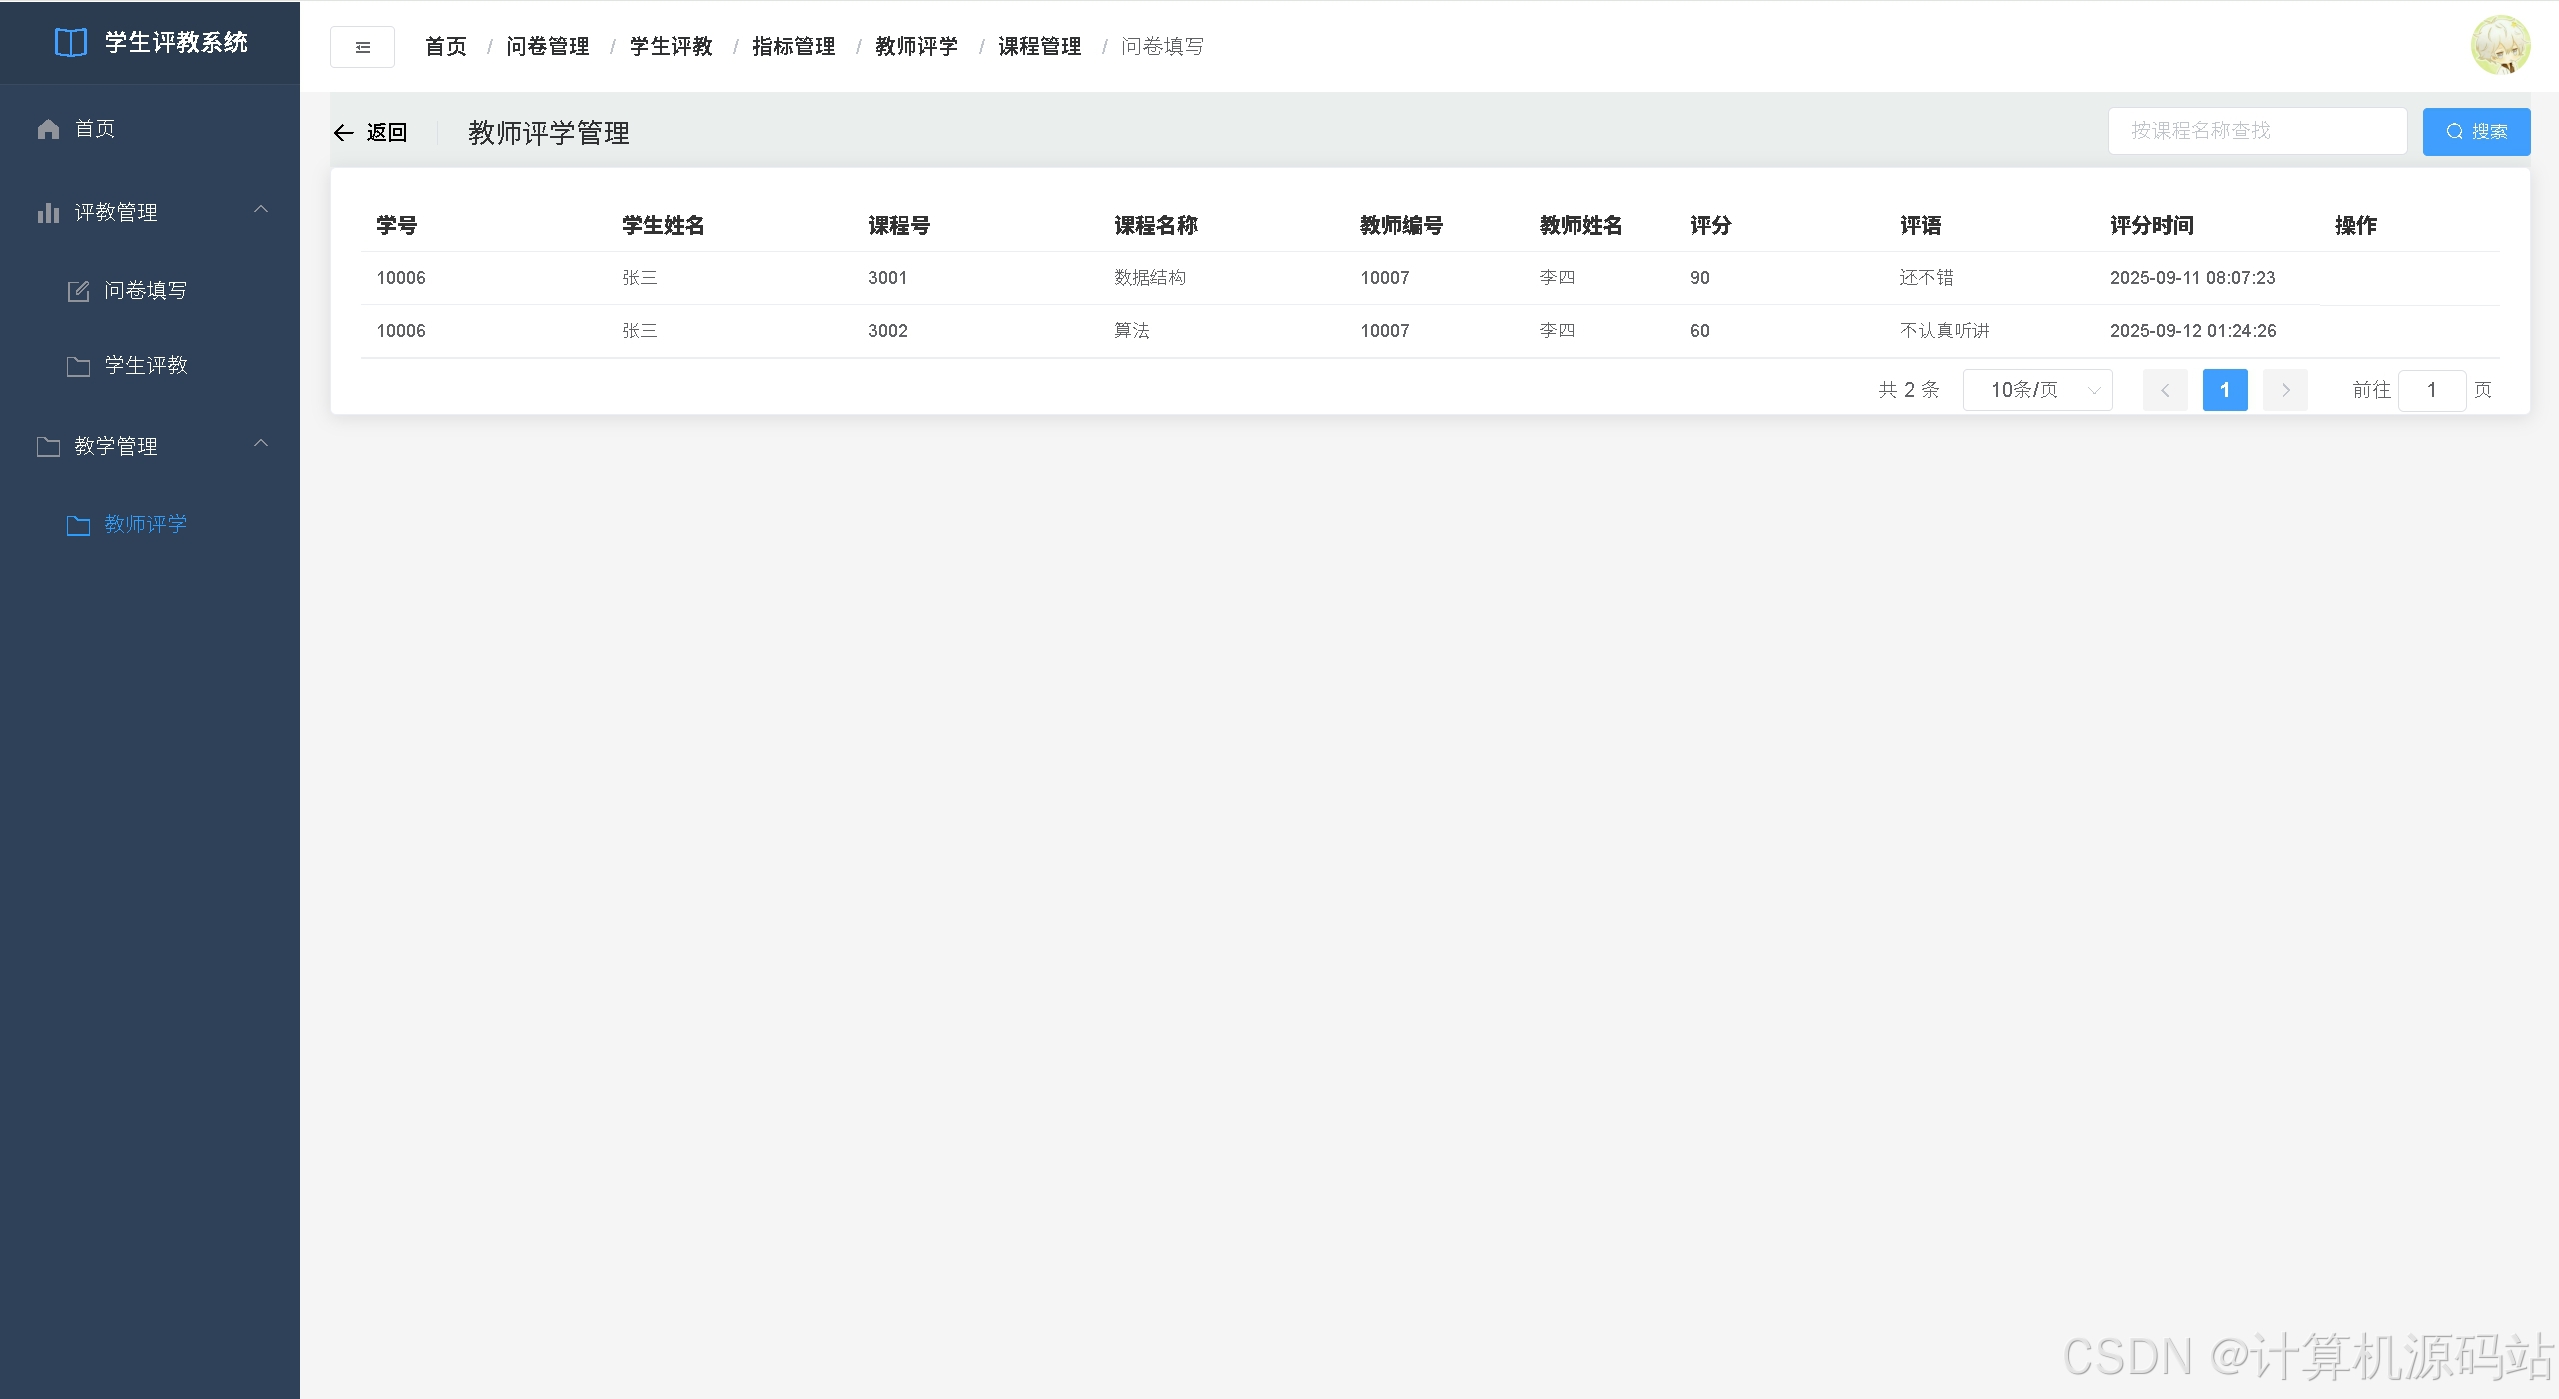Click the 教师评学管理 page title
Image resolution: width=2559 pixels, height=1399 pixels.
coord(549,133)
